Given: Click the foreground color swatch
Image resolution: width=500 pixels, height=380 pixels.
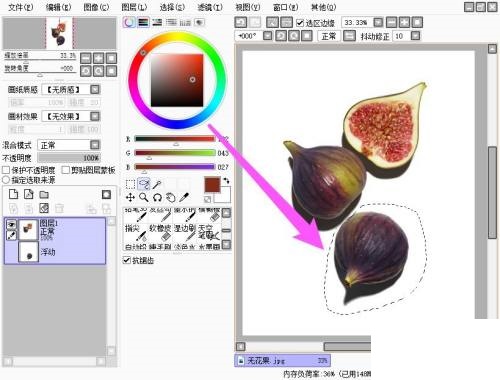Looking at the screenshot, I should (212, 184).
